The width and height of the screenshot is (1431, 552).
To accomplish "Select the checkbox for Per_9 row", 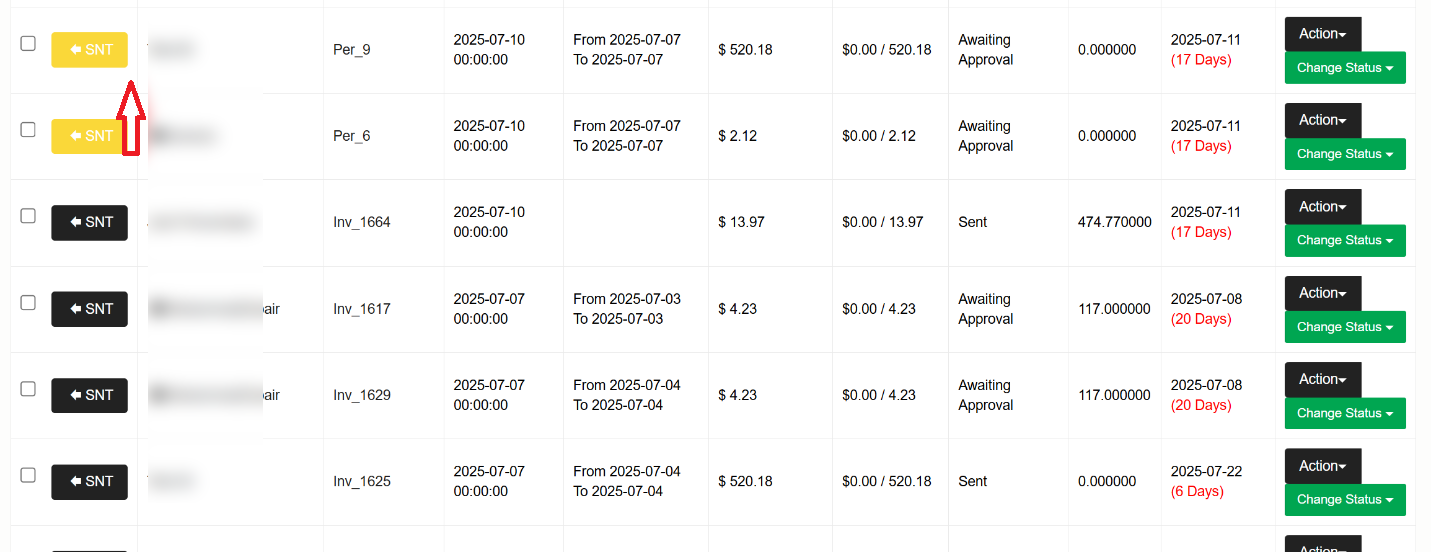I will pyautogui.click(x=28, y=44).
